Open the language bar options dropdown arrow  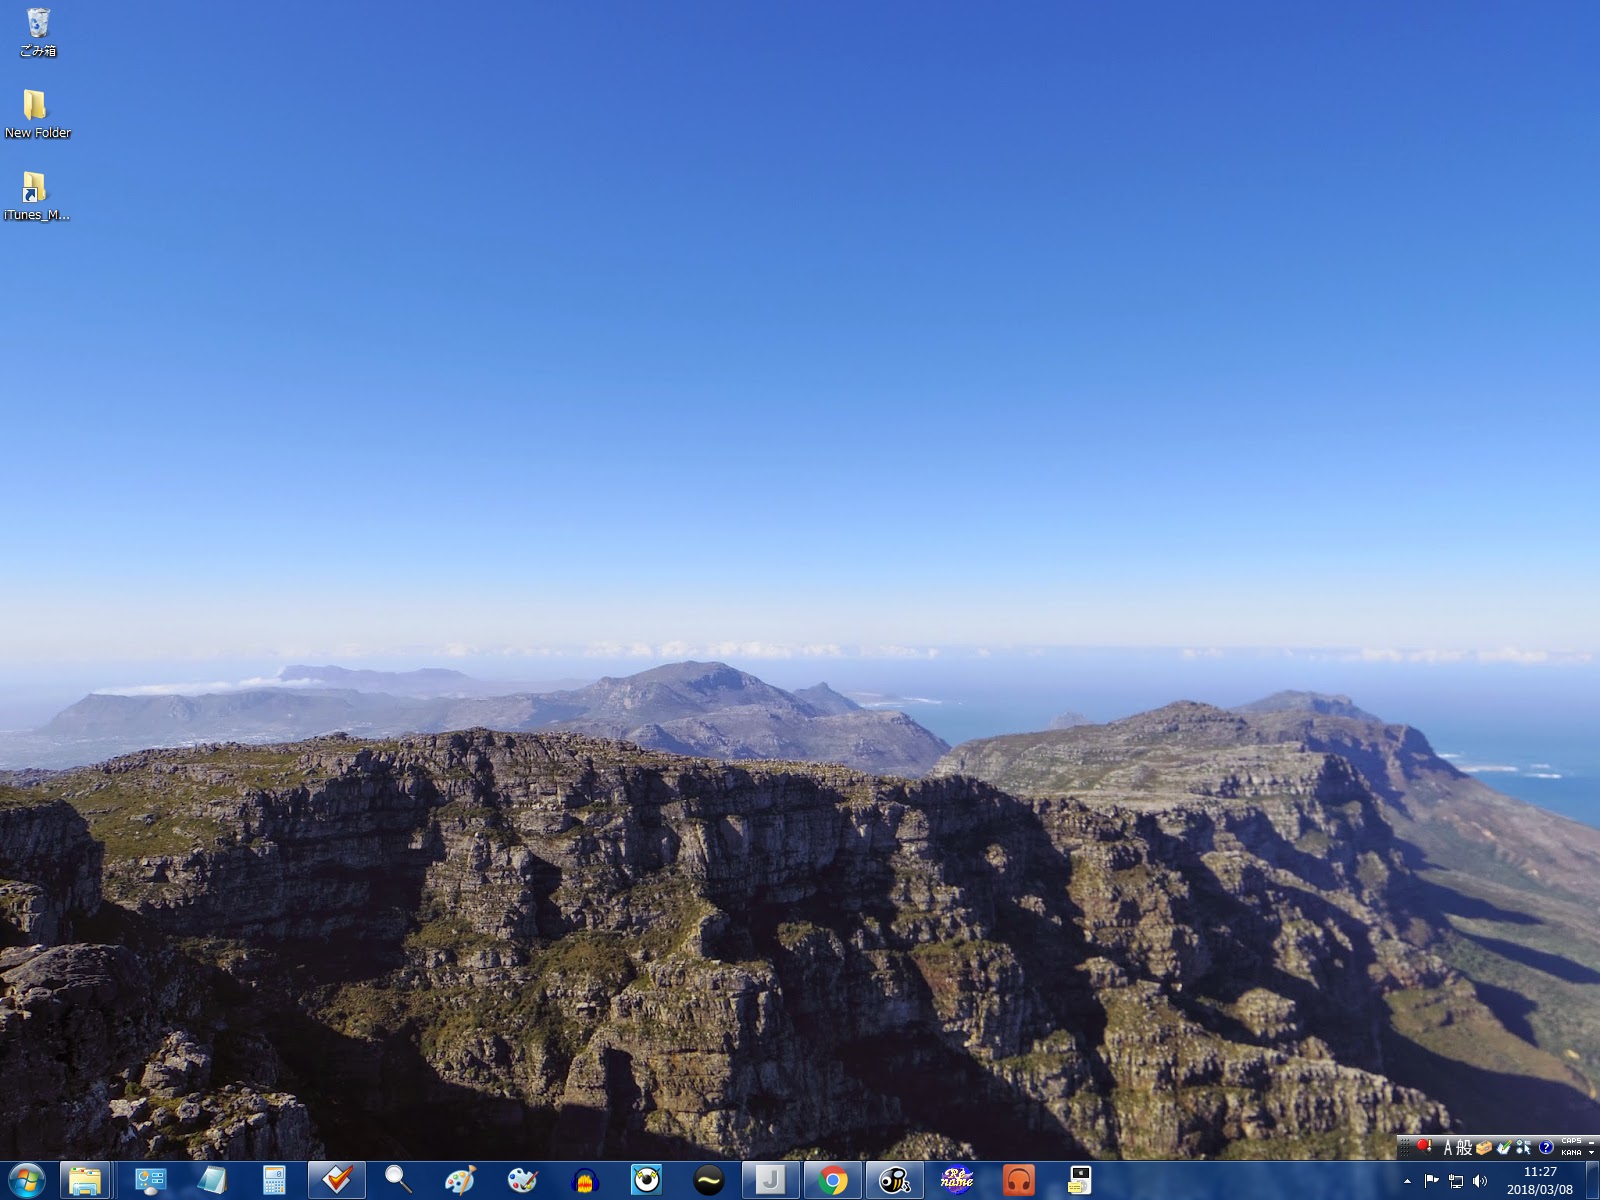pyautogui.click(x=1592, y=1153)
